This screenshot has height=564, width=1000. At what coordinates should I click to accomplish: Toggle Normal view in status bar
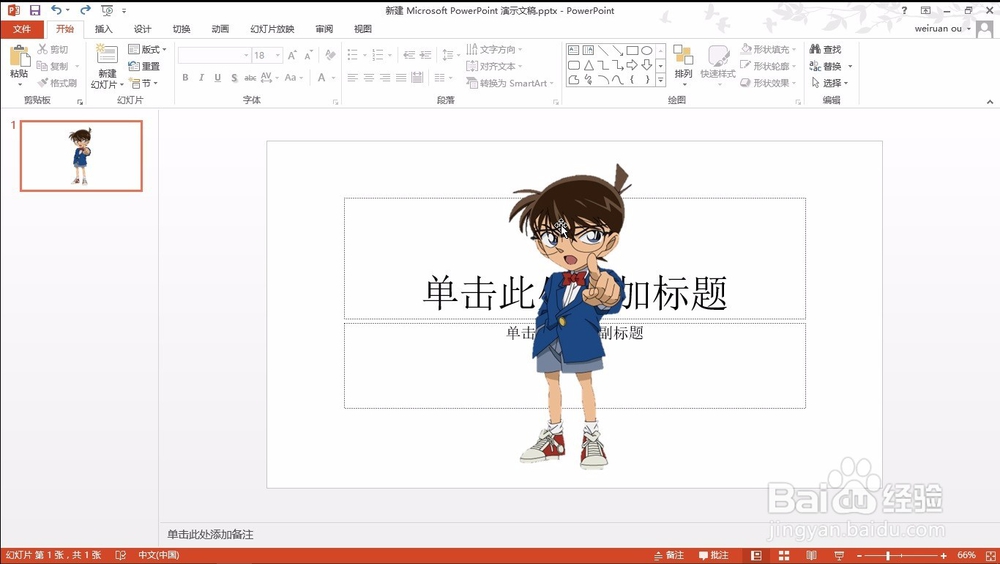pos(756,556)
